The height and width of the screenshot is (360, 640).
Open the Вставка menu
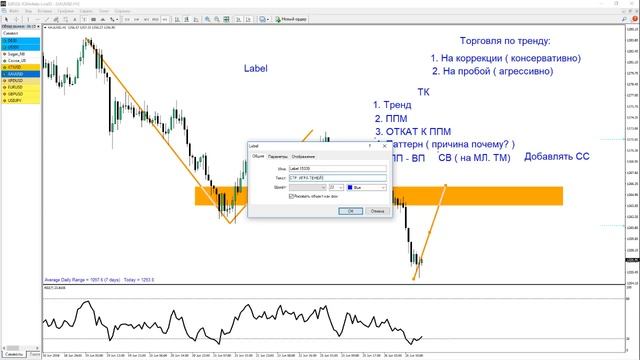[x=44, y=11]
